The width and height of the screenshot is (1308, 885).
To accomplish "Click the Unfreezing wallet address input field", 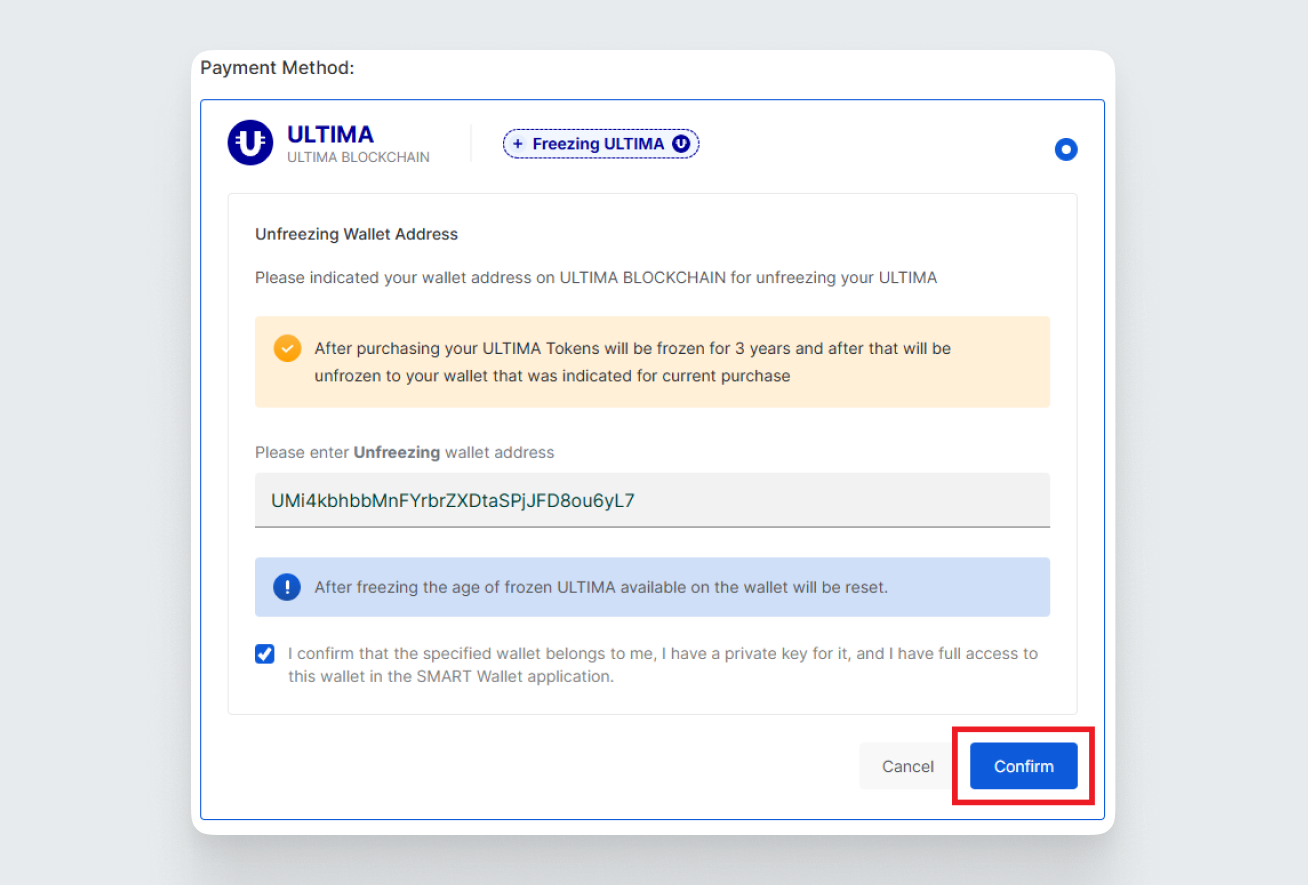I will (x=652, y=500).
